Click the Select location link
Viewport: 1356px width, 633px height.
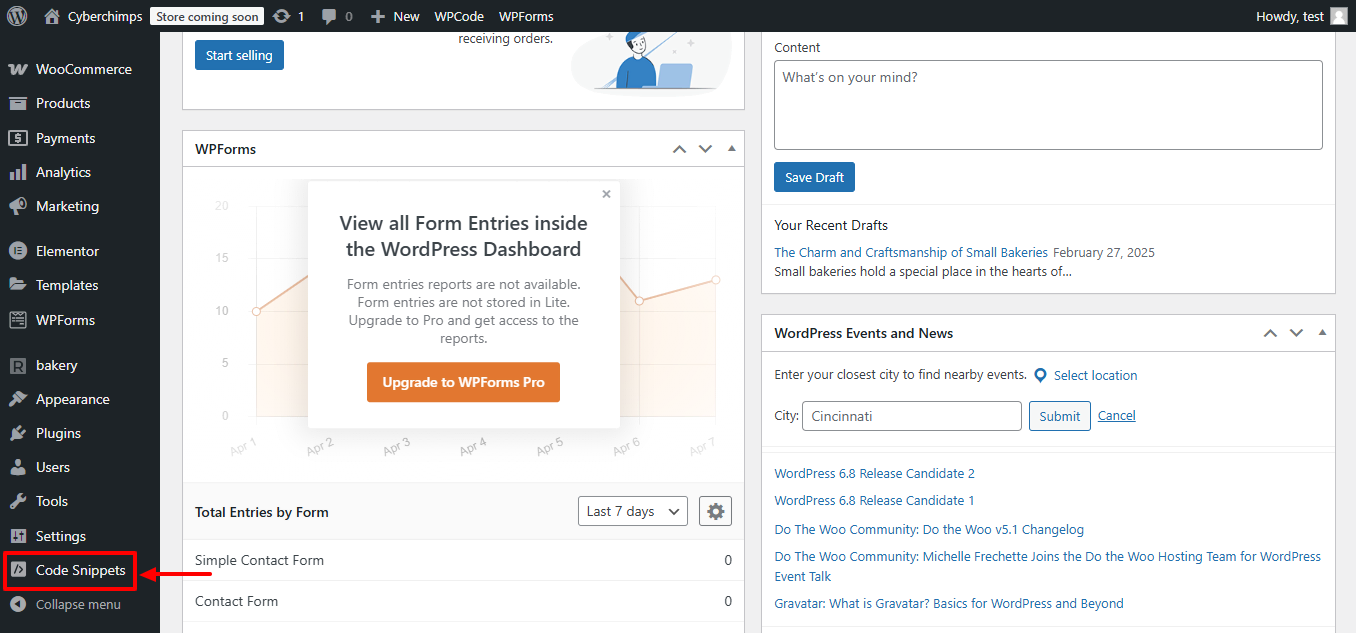click(1095, 375)
